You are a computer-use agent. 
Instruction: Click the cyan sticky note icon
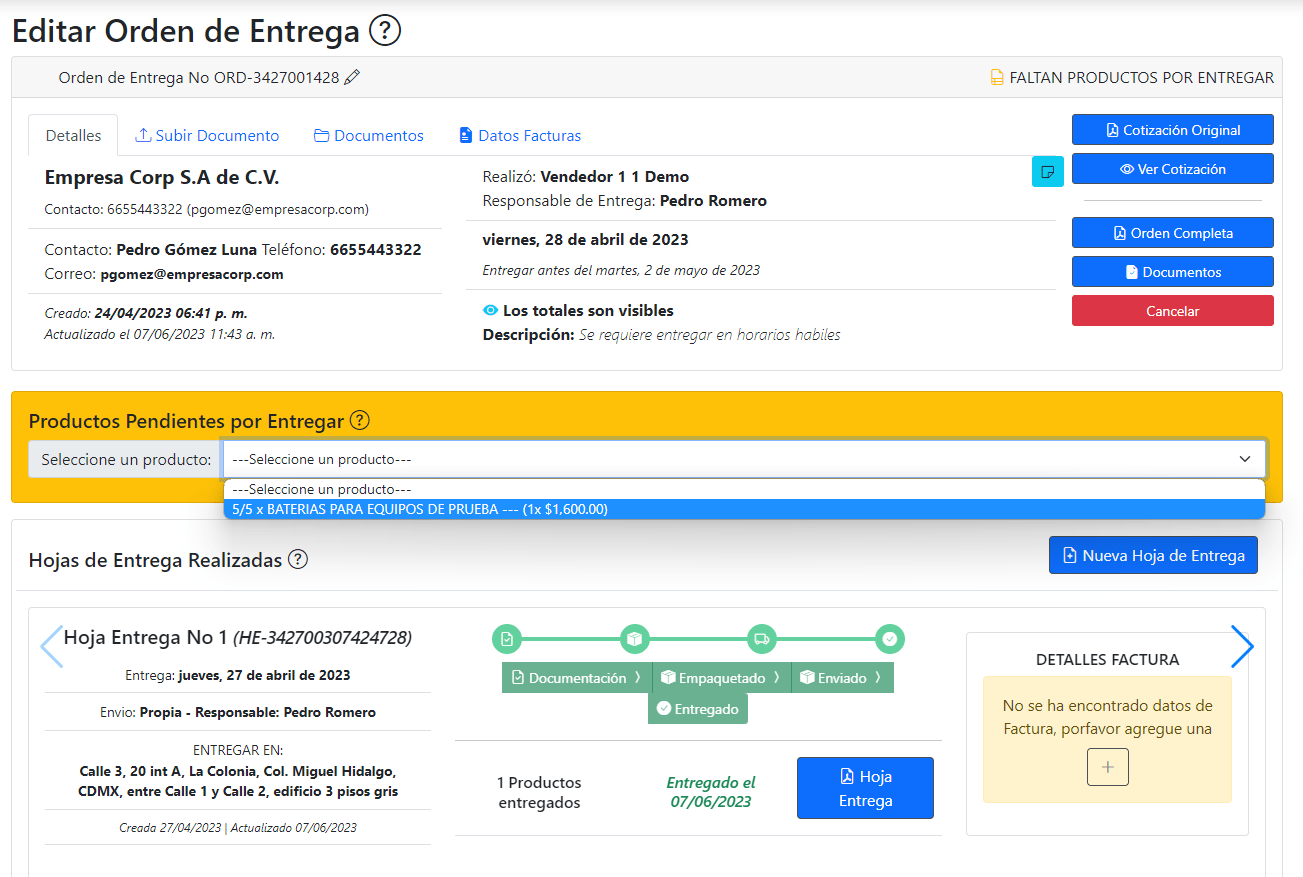coord(1047,171)
